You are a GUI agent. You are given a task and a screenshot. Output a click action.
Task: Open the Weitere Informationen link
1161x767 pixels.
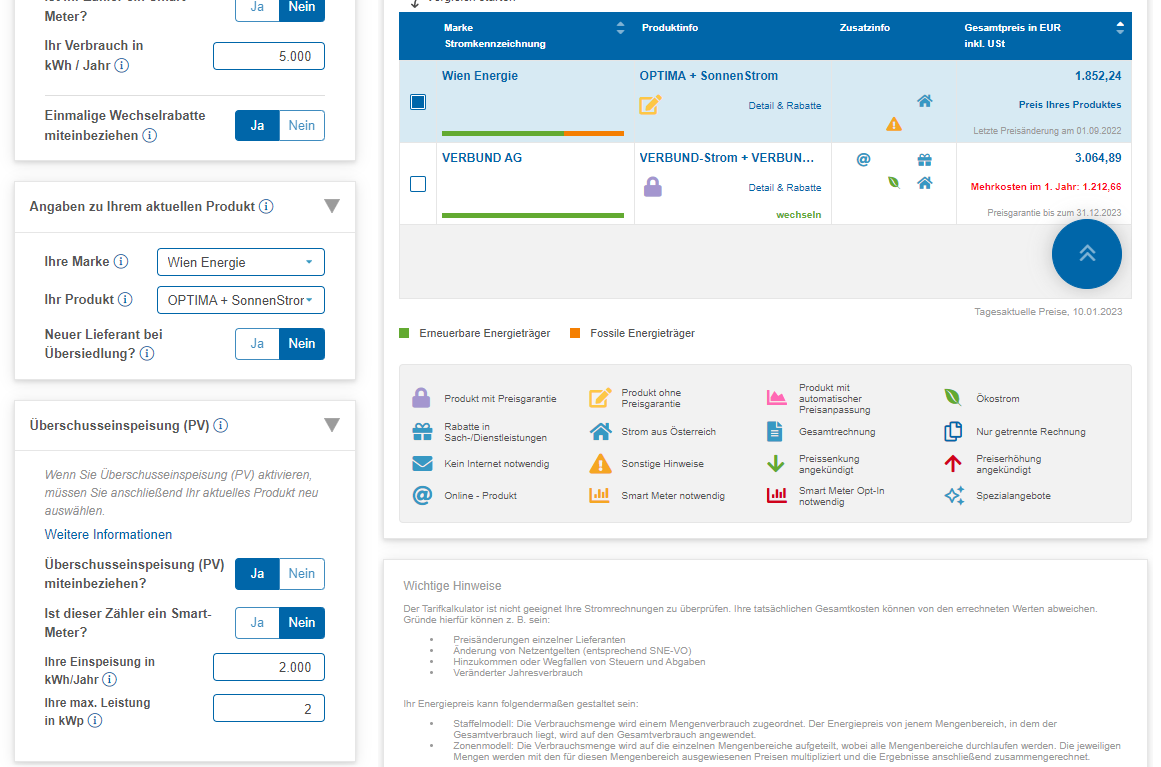tap(108, 535)
